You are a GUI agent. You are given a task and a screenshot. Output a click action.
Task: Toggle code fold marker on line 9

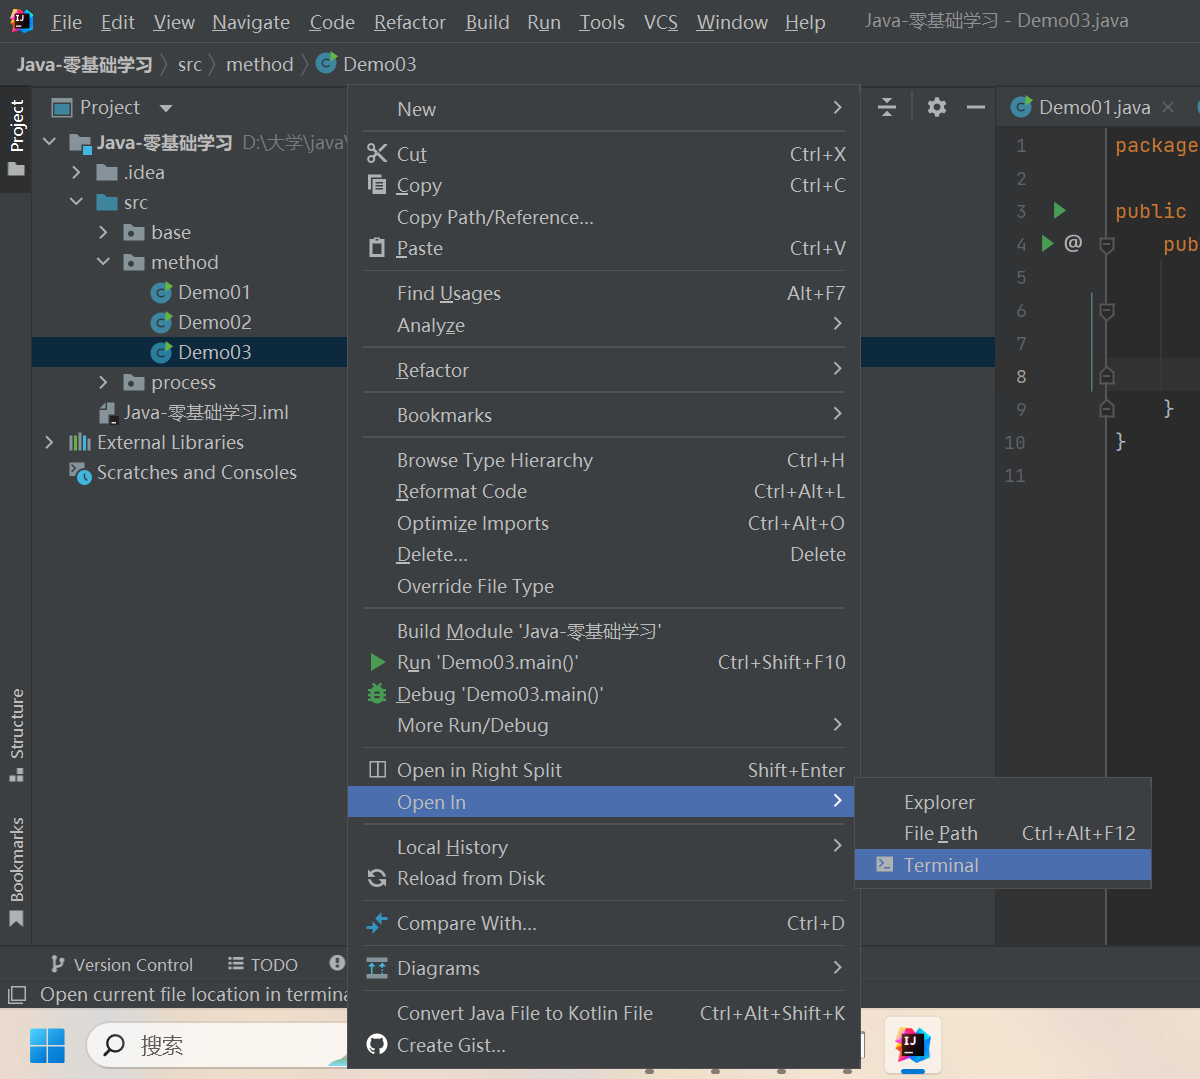pyautogui.click(x=1107, y=409)
